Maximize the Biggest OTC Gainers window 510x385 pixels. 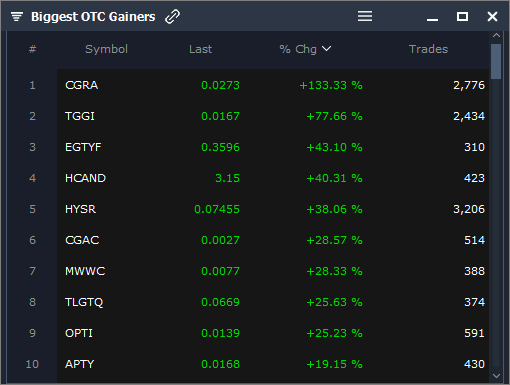pyautogui.click(x=462, y=16)
